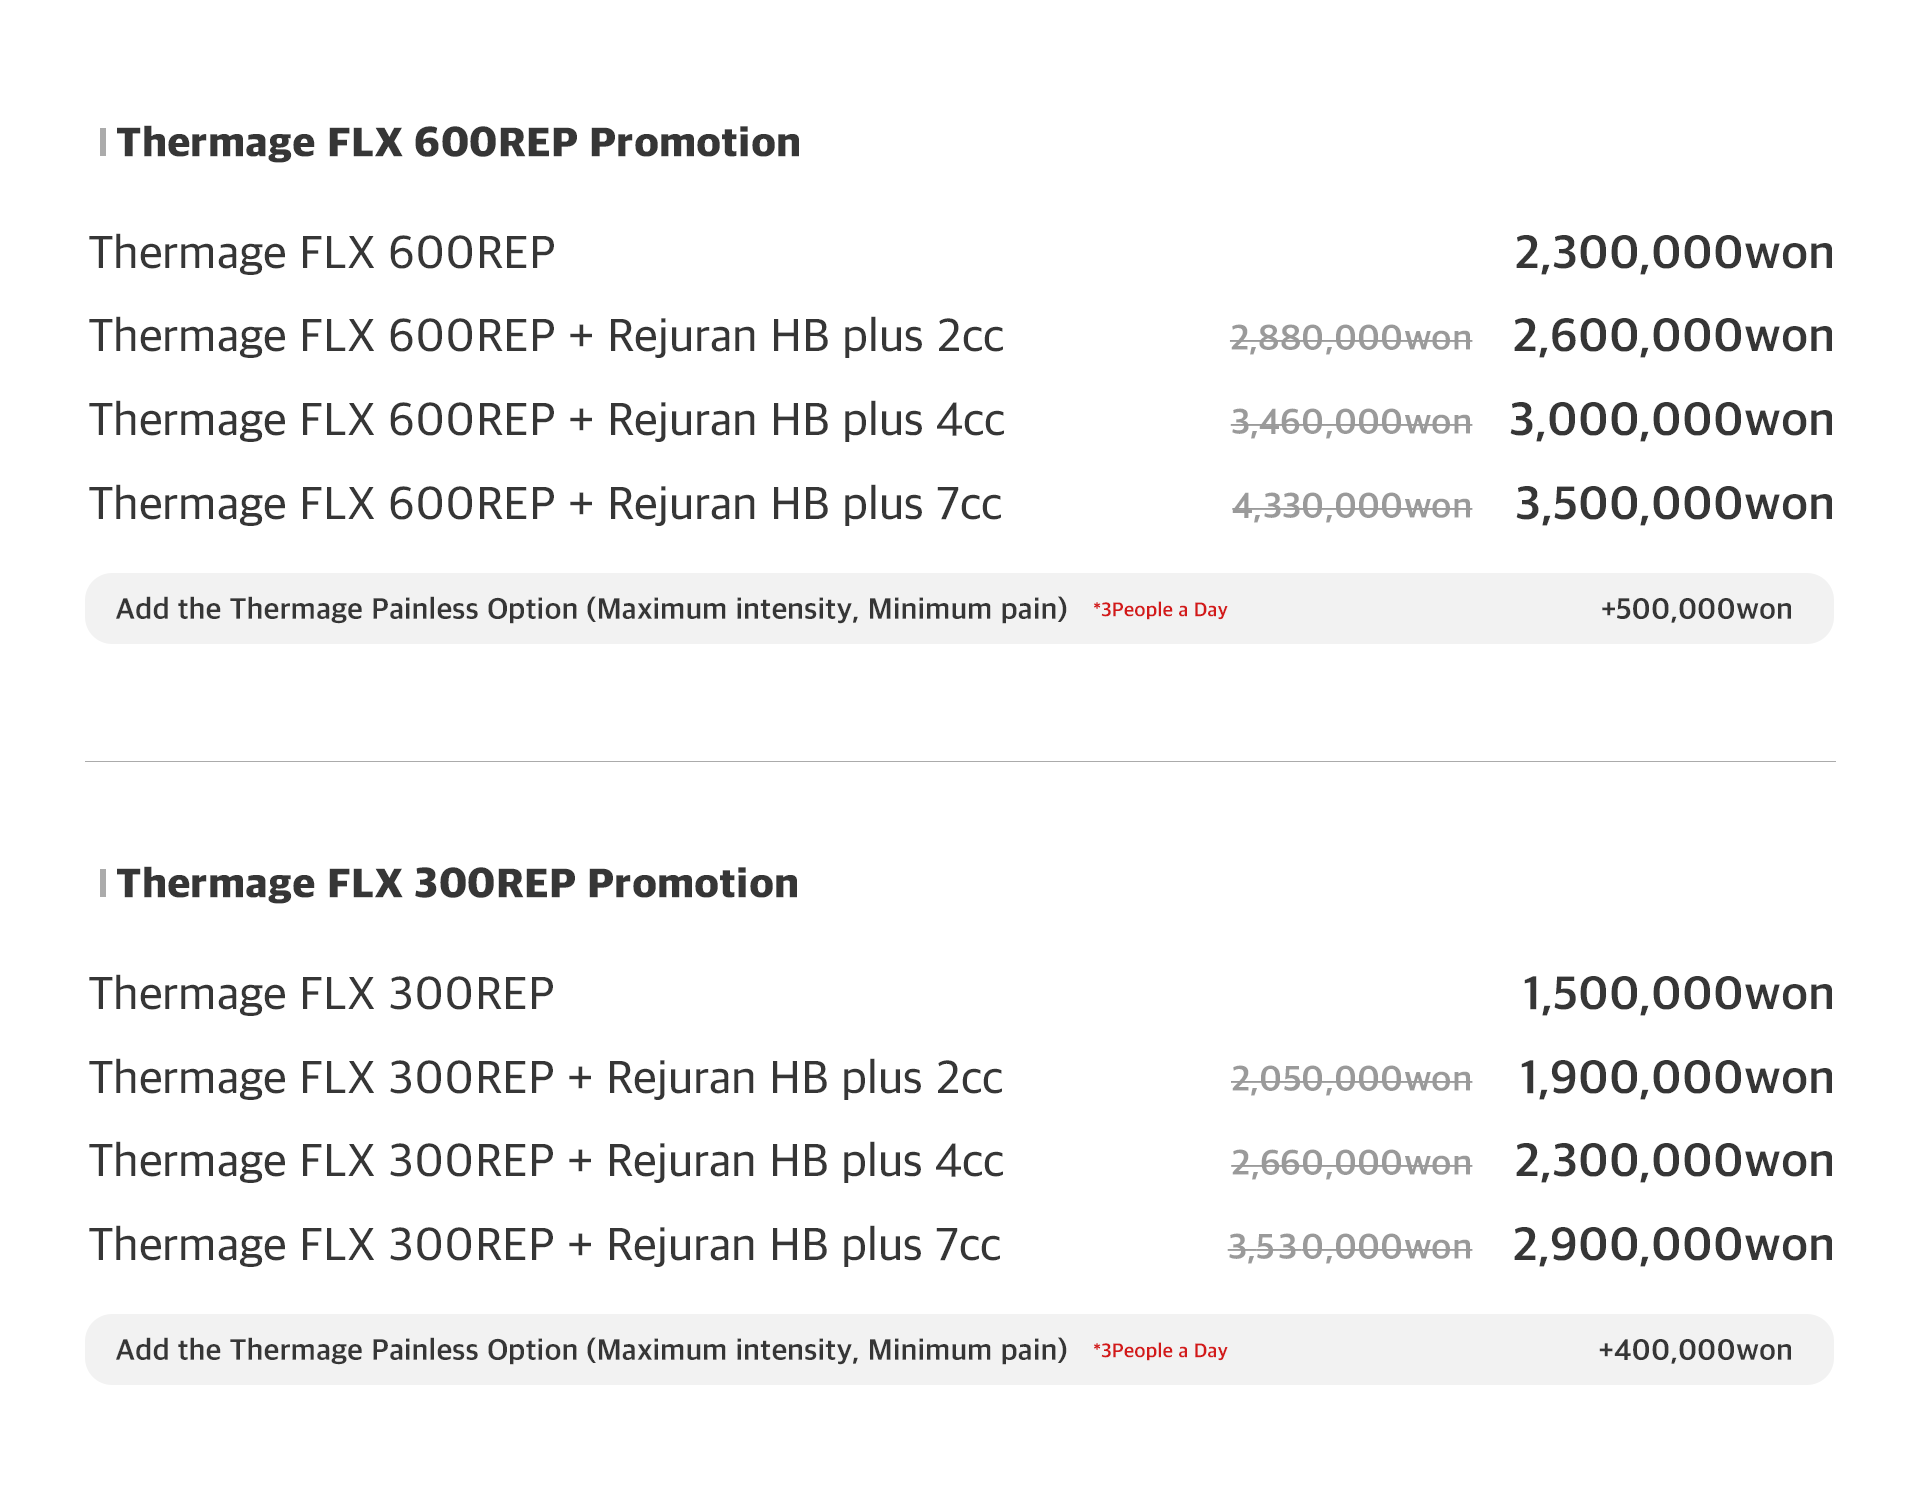Select the plain Thermage FLX 600REP item

322,253
